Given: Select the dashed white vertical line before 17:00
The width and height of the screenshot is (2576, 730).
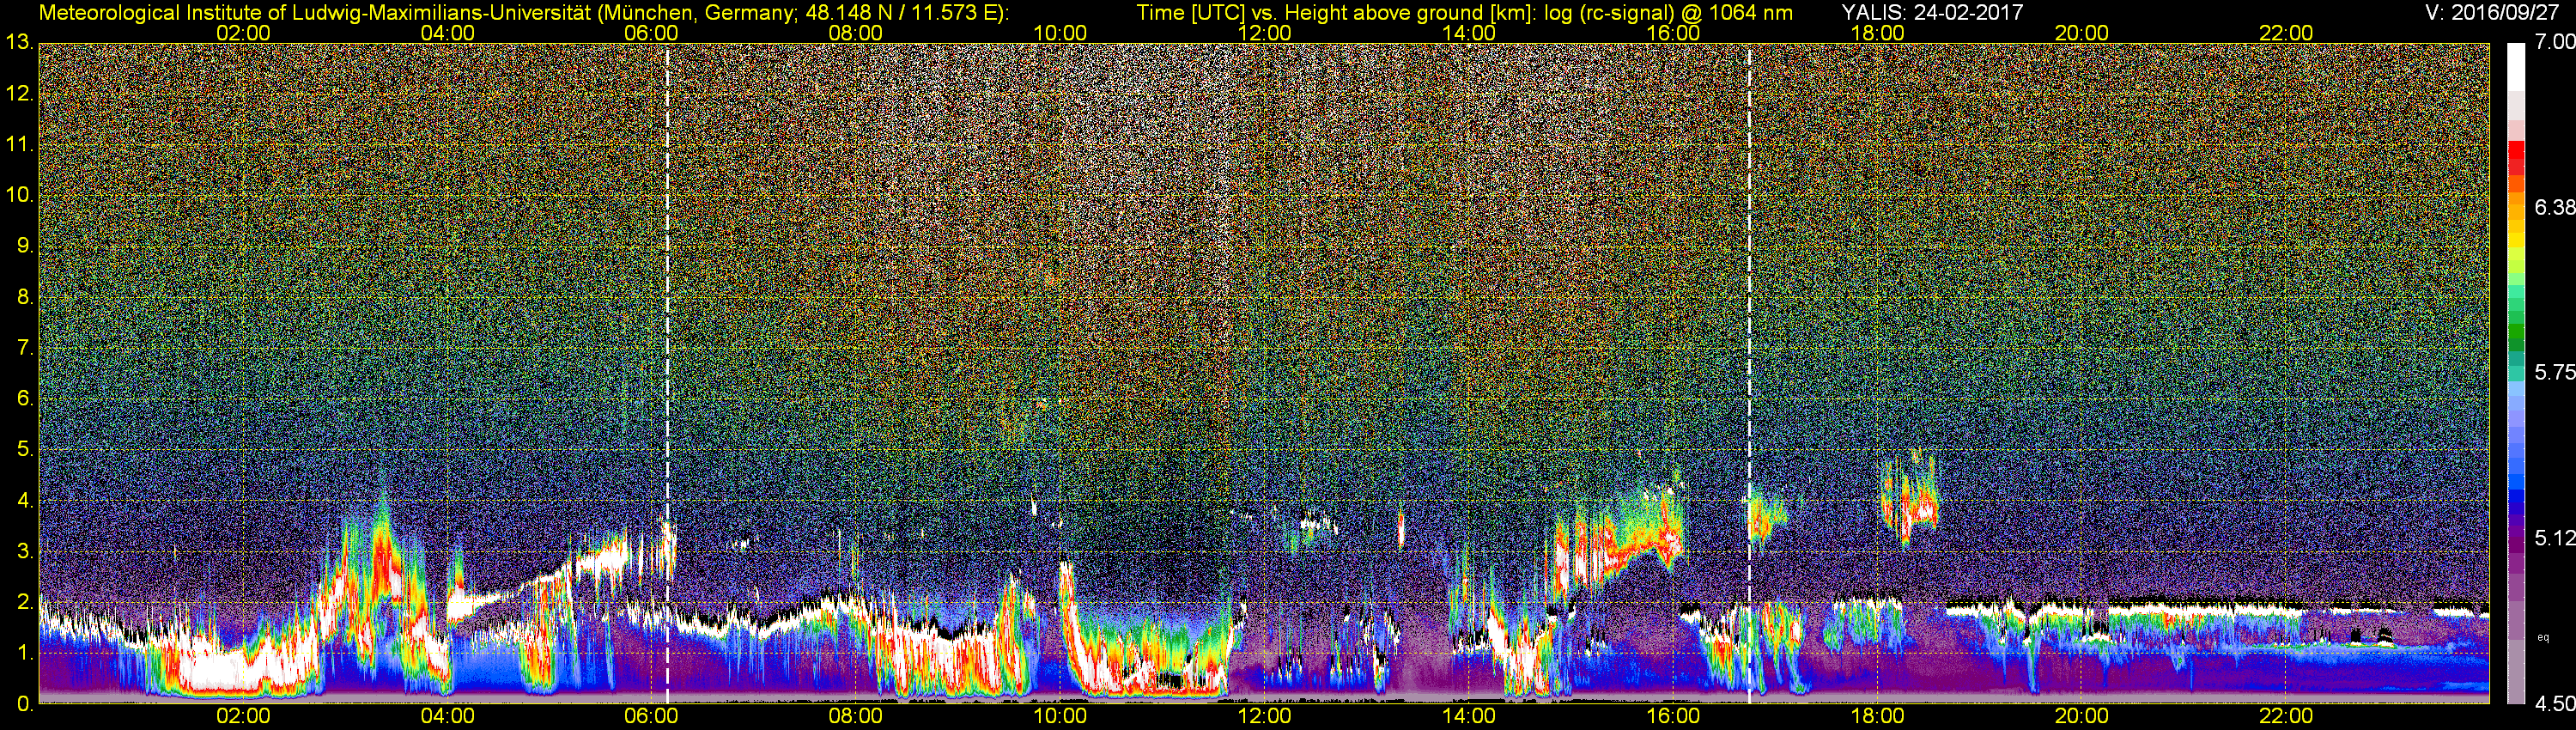Looking at the screenshot, I should 1749,374.
